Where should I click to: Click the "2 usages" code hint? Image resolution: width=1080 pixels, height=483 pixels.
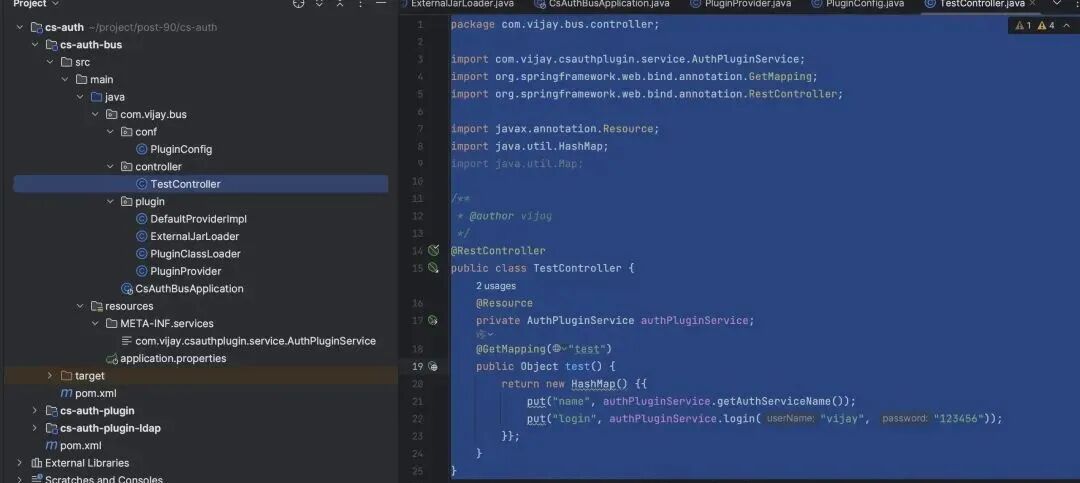point(496,286)
